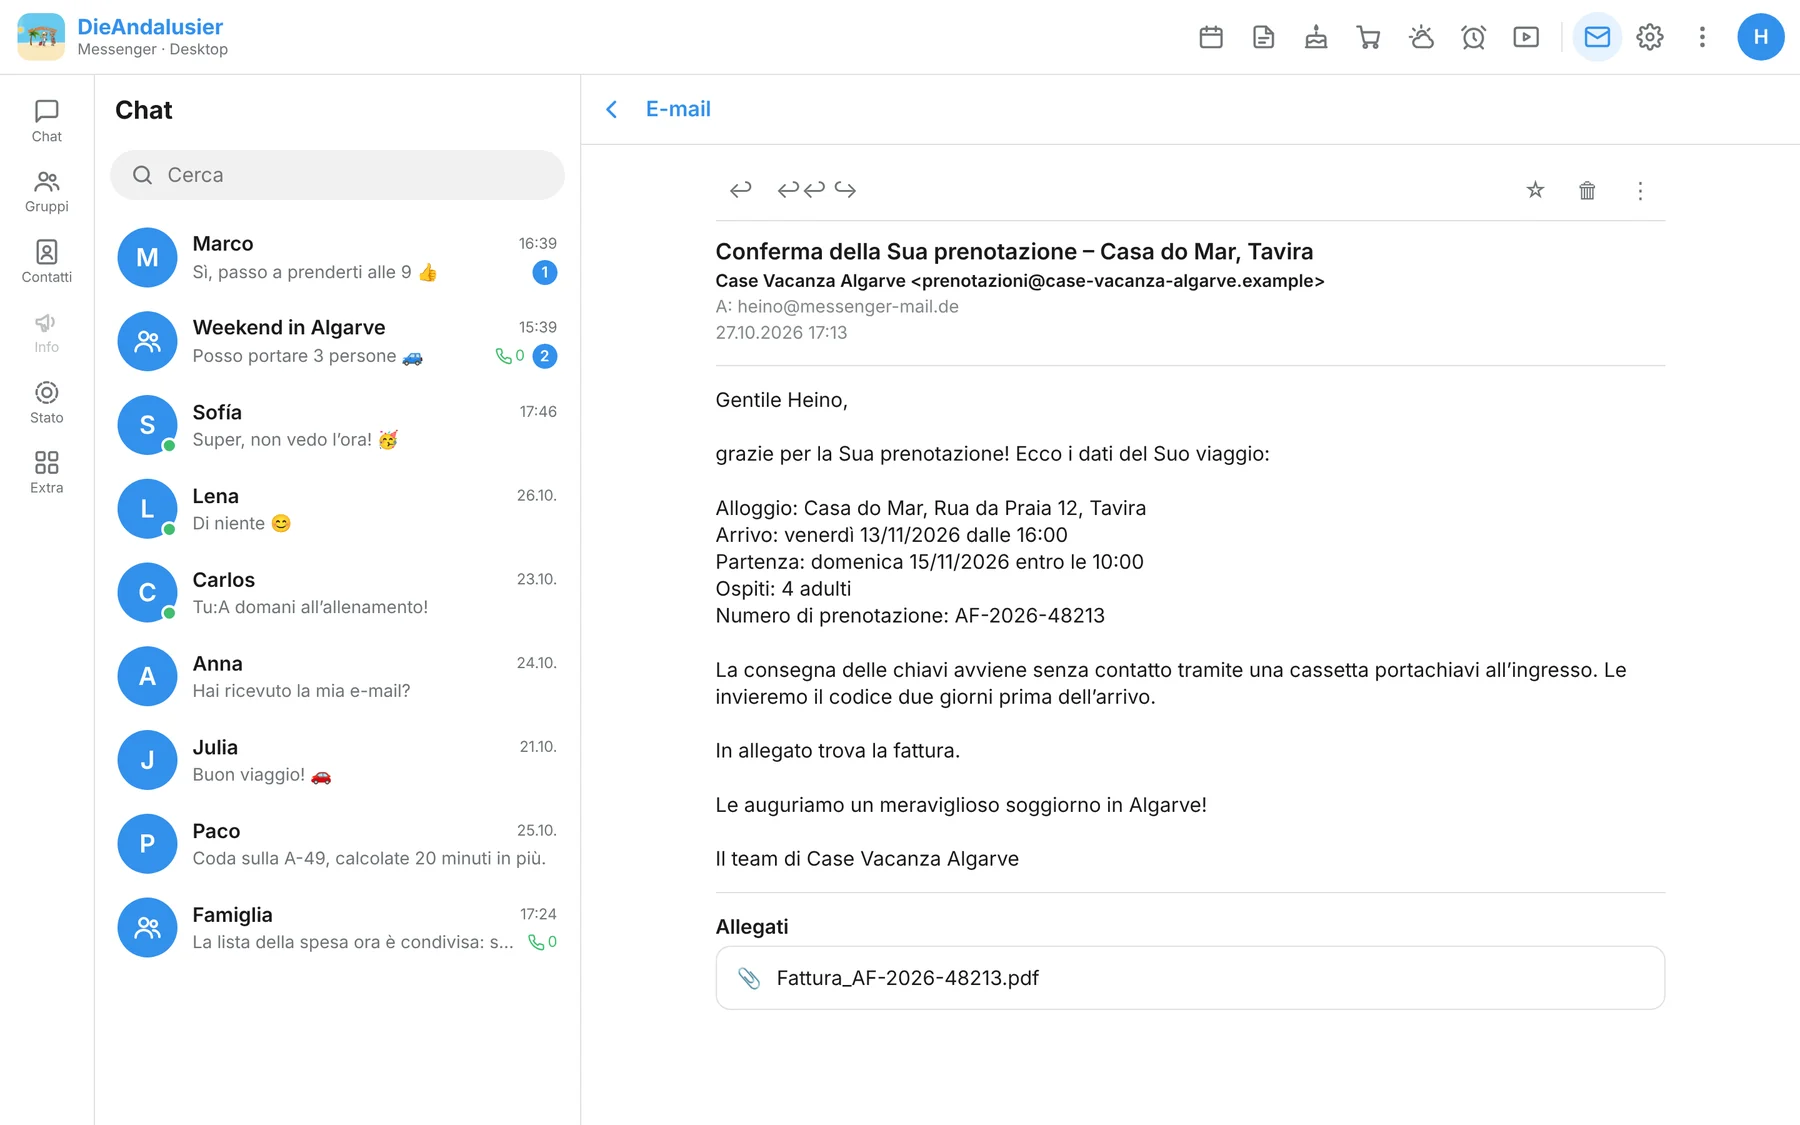1800x1125 pixels.
Task: Open email more options menu
Action: [x=1640, y=190]
